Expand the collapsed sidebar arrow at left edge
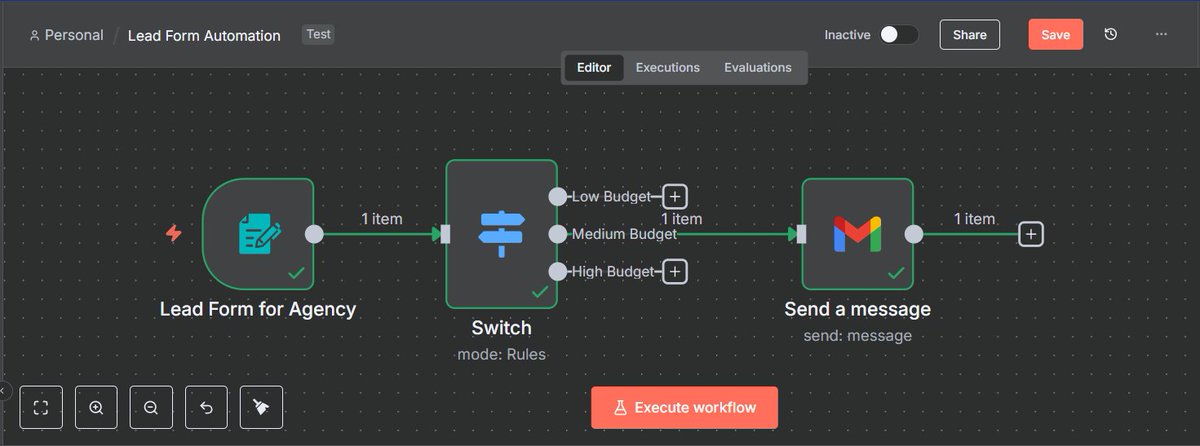Viewport: 1200px width, 446px height. point(3,390)
